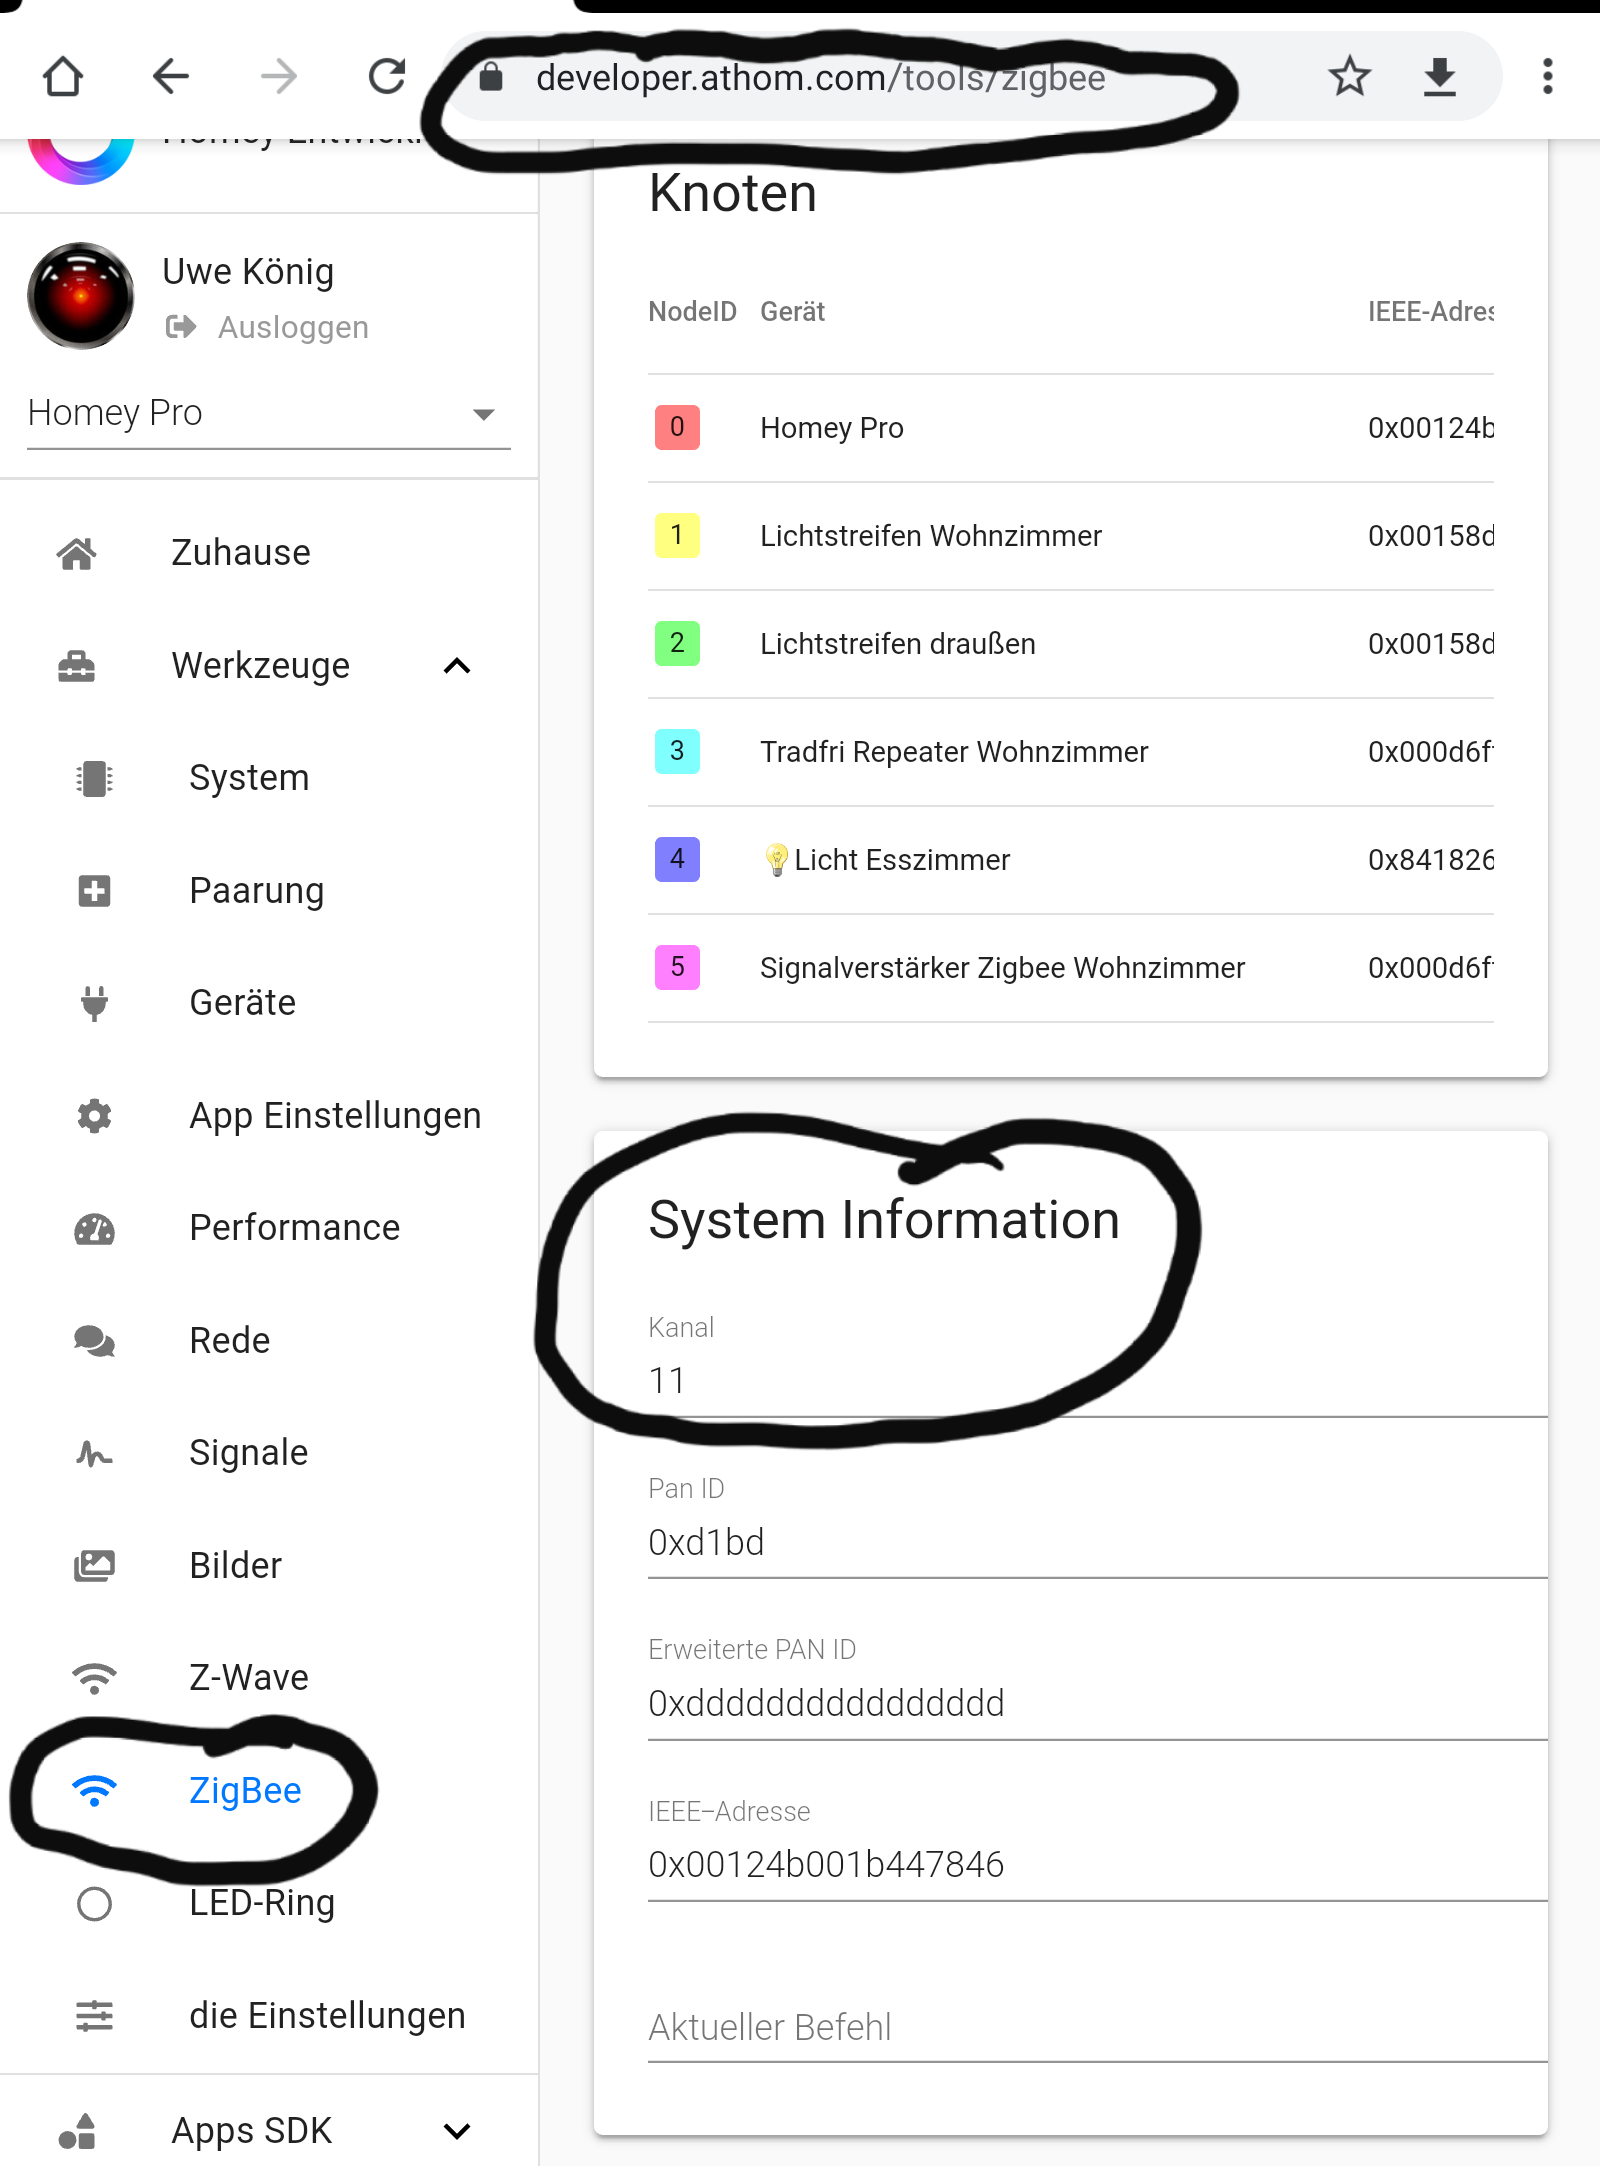Open the LED-Ring page
Image resolution: width=1600 pixels, height=2166 pixels.
(262, 1903)
